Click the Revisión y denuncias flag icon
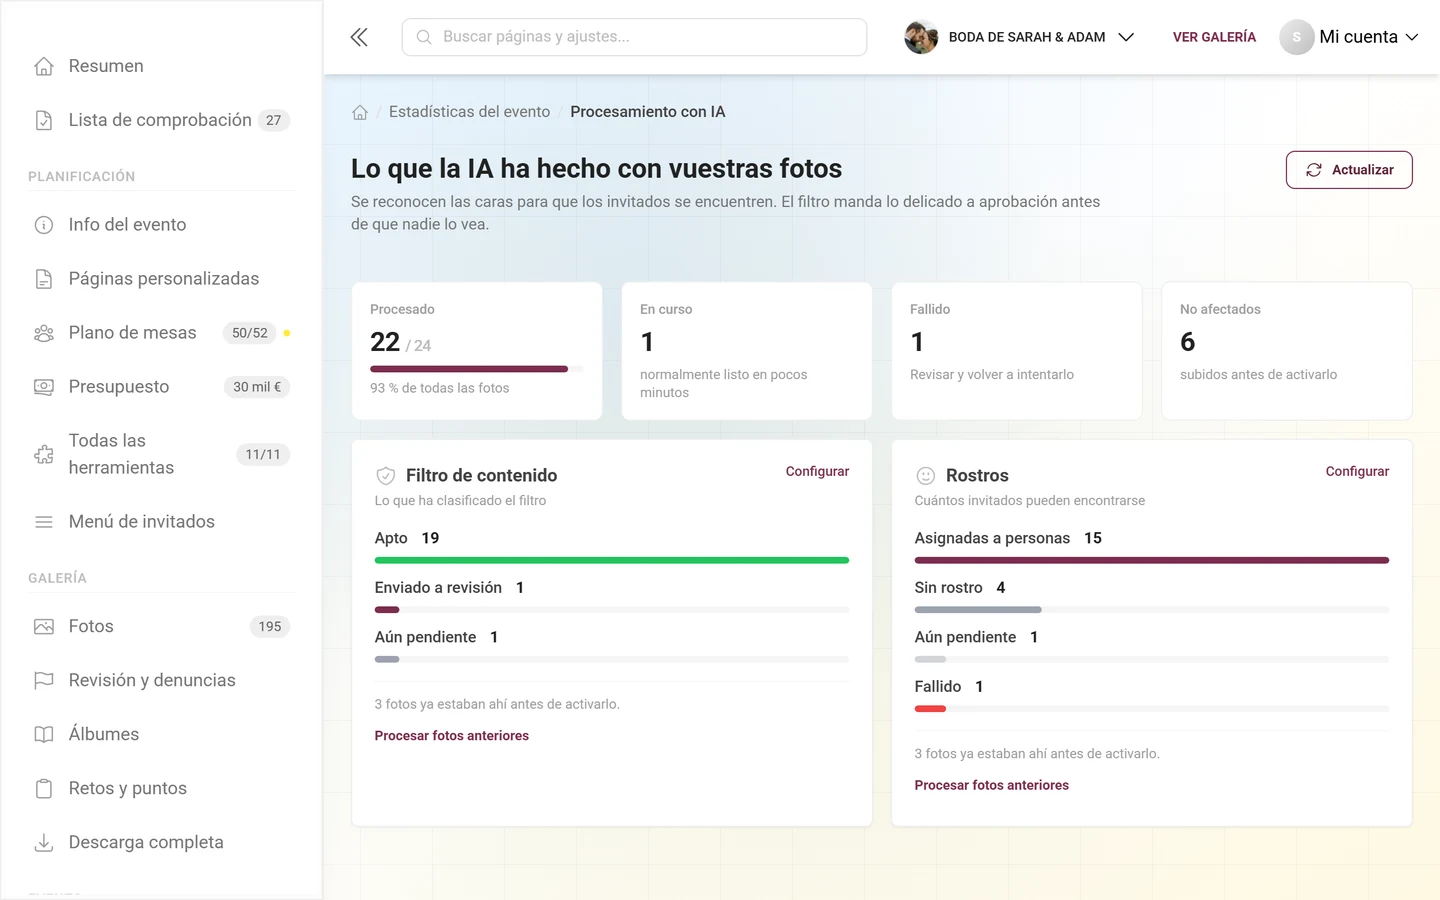 pos(44,680)
